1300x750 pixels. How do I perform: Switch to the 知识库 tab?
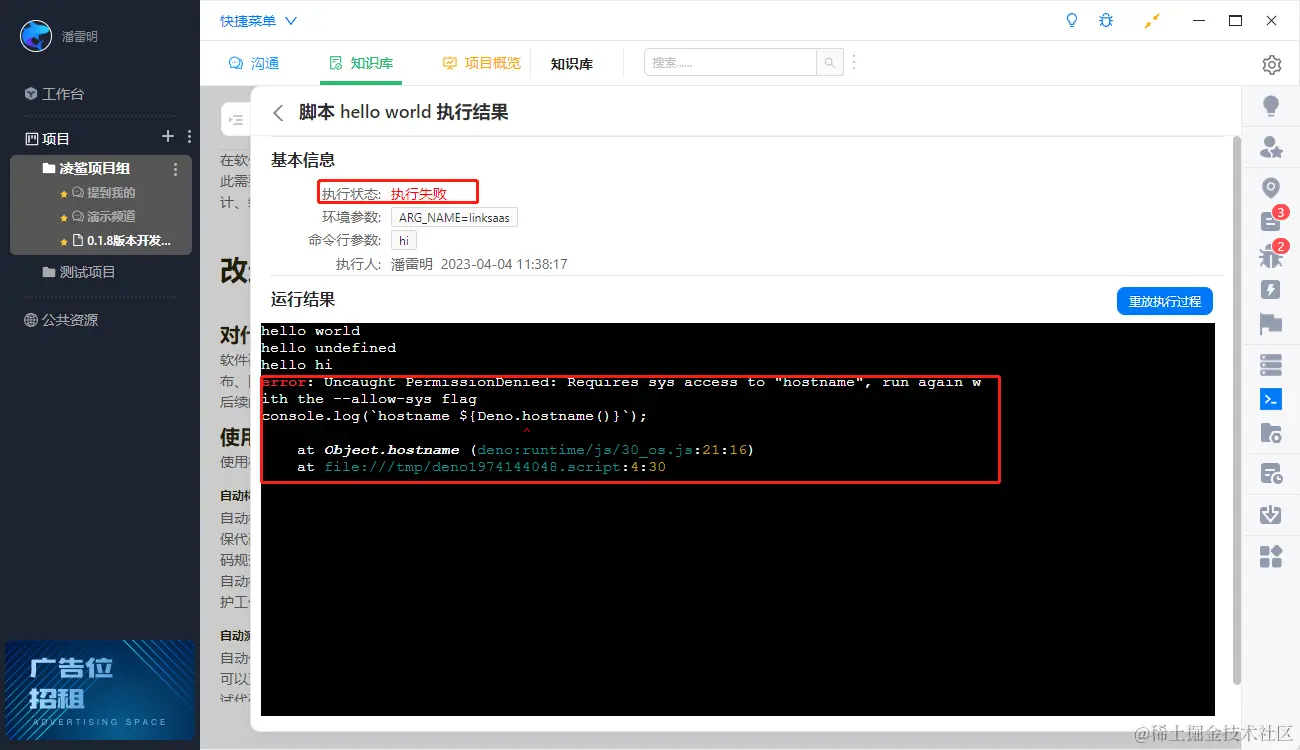361,63
